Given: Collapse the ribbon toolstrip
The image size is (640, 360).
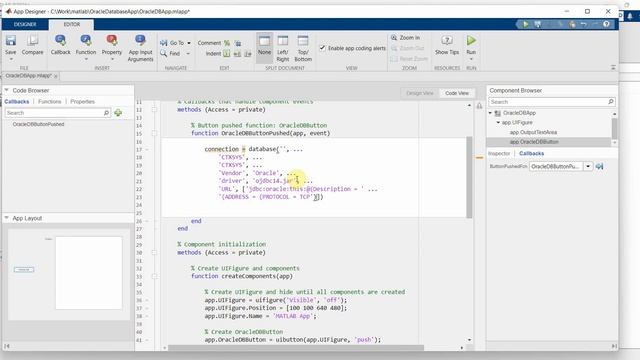Looking at the screenshot, I should point(613,67).
